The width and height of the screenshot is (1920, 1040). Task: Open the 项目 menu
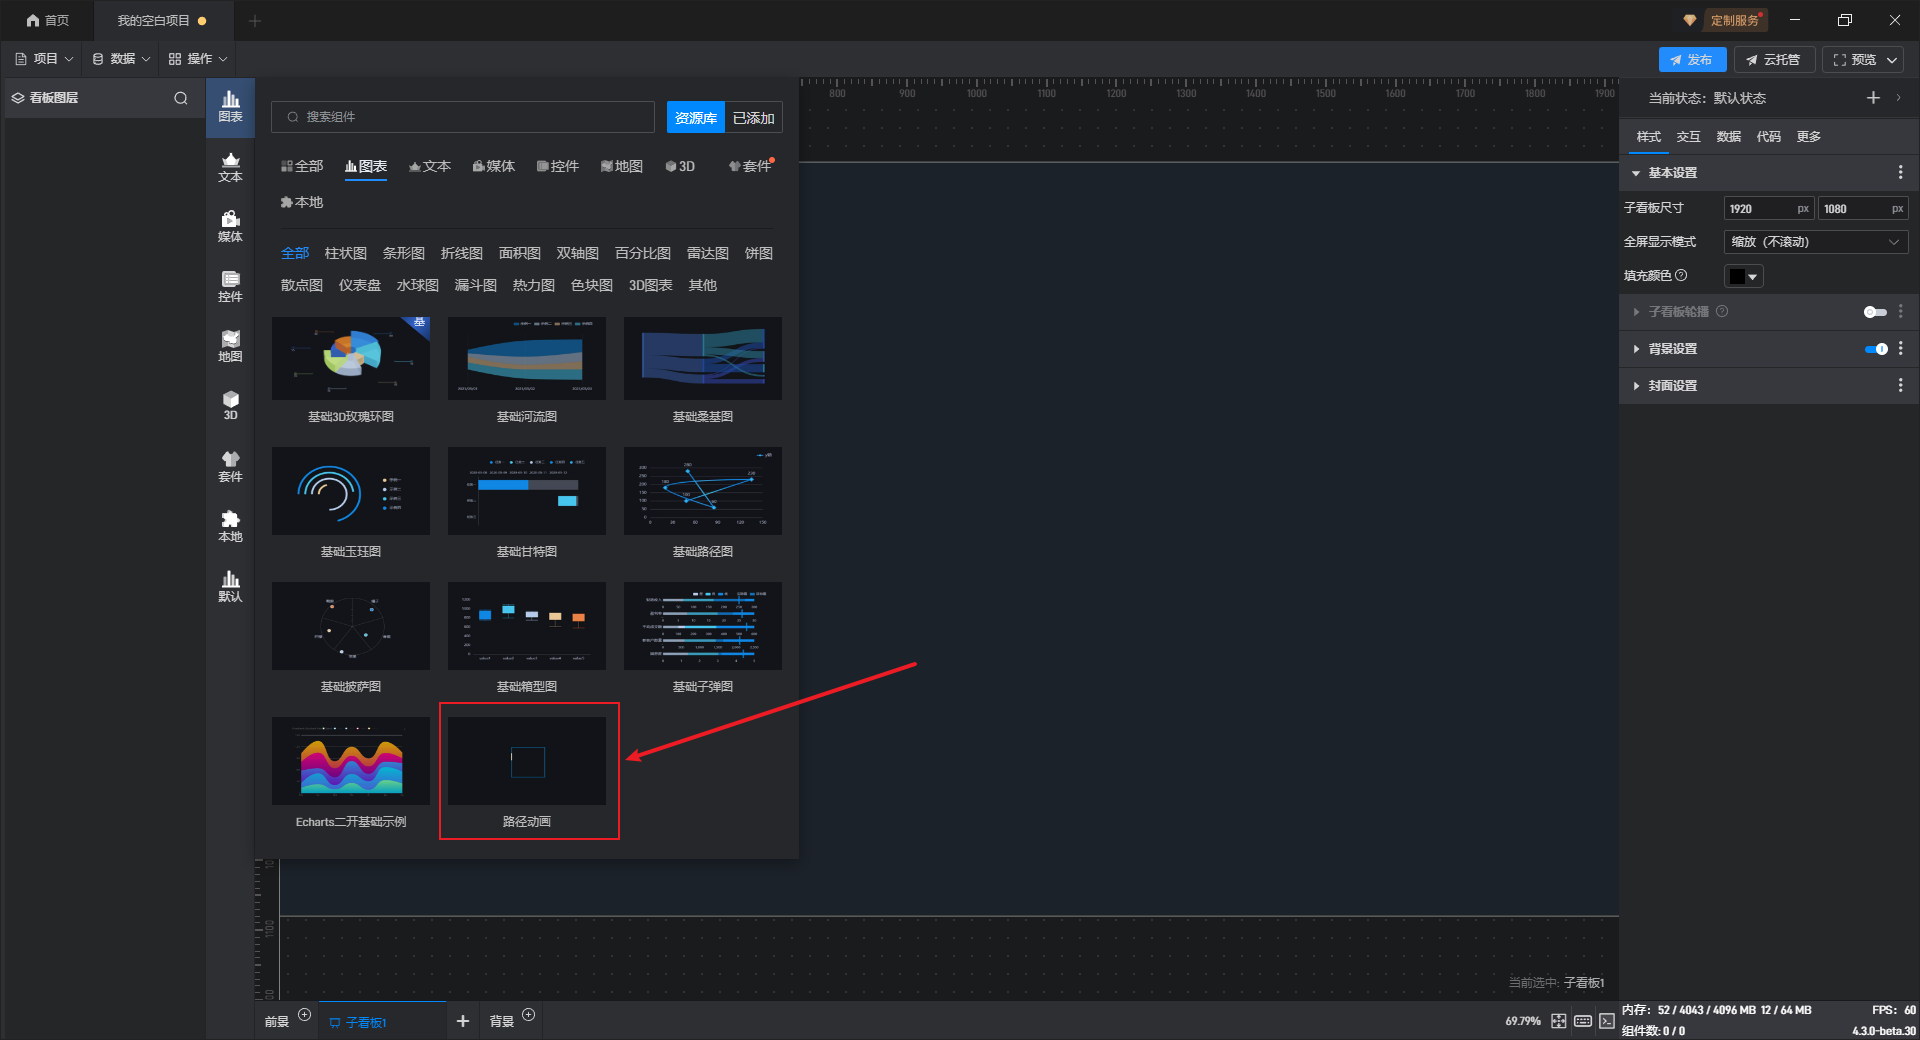[45, 59]
